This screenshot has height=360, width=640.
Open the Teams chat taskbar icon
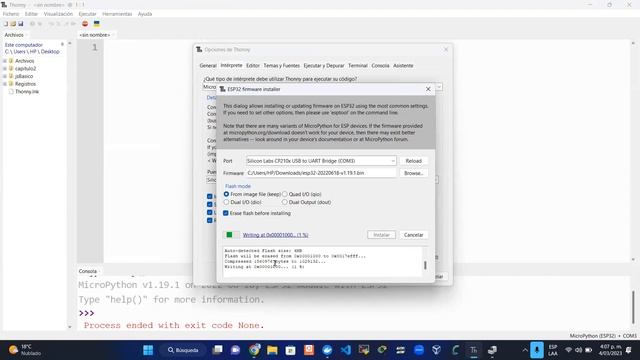point(236,350)
